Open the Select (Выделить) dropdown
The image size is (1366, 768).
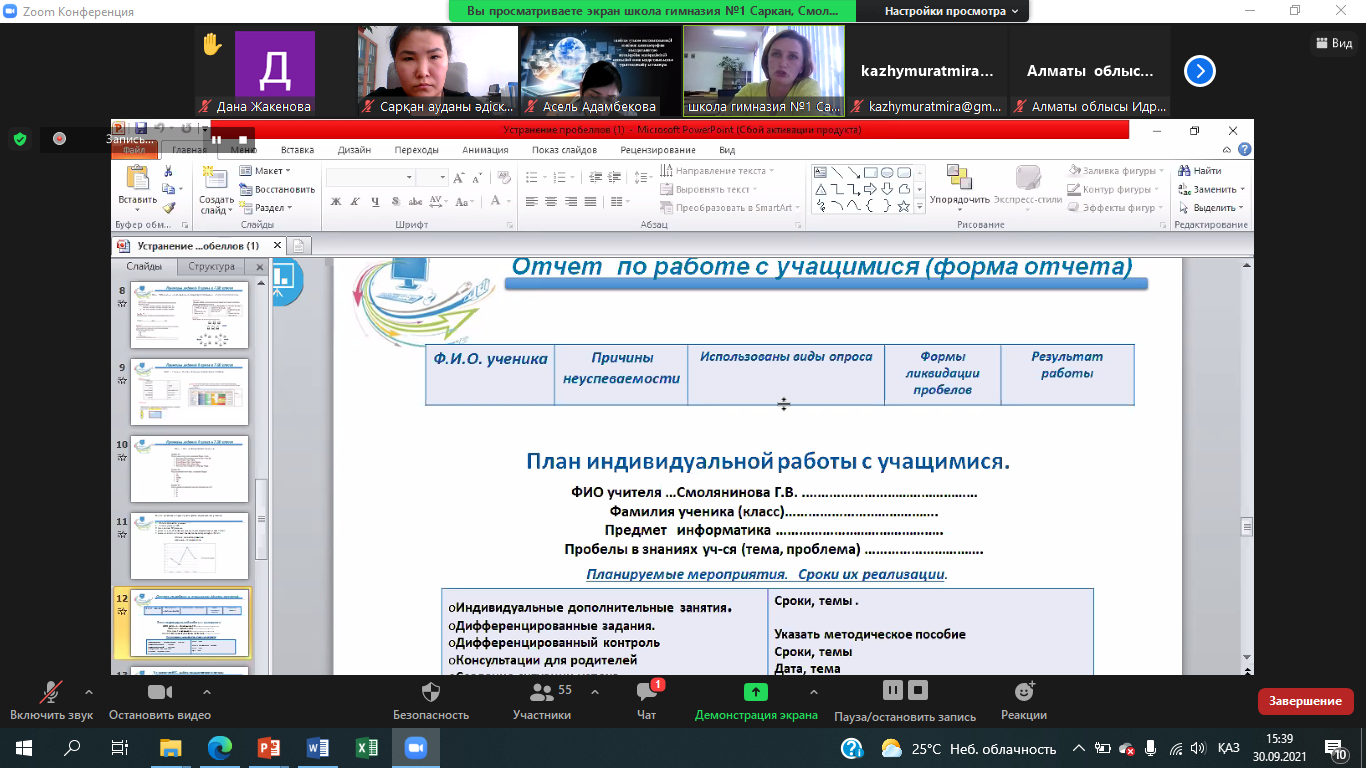[x=1211, y=208]
